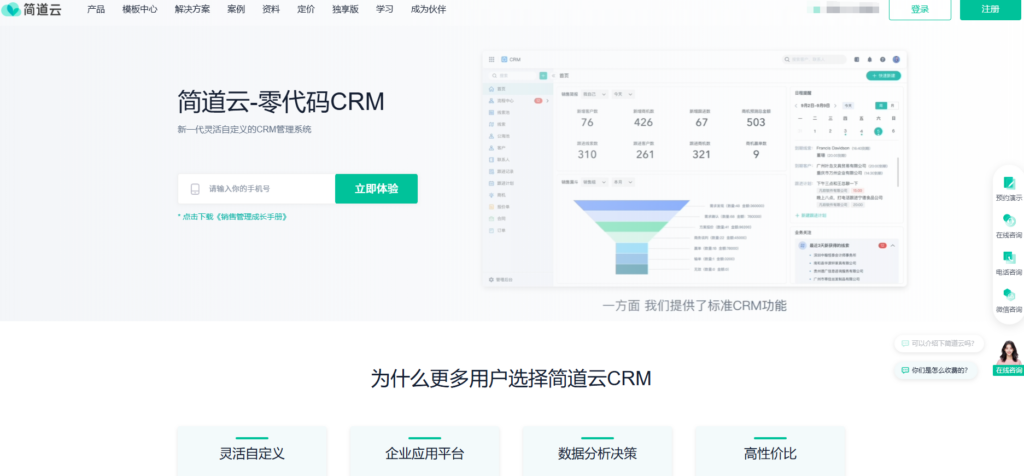The height and width of the screenshot is (476, 1024).
Task: Open the 产品 menu
Action: tap(96, 9)
